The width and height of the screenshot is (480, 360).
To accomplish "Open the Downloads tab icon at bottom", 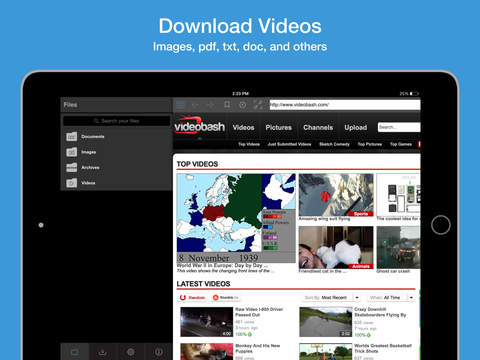I will tap(103, 352).
